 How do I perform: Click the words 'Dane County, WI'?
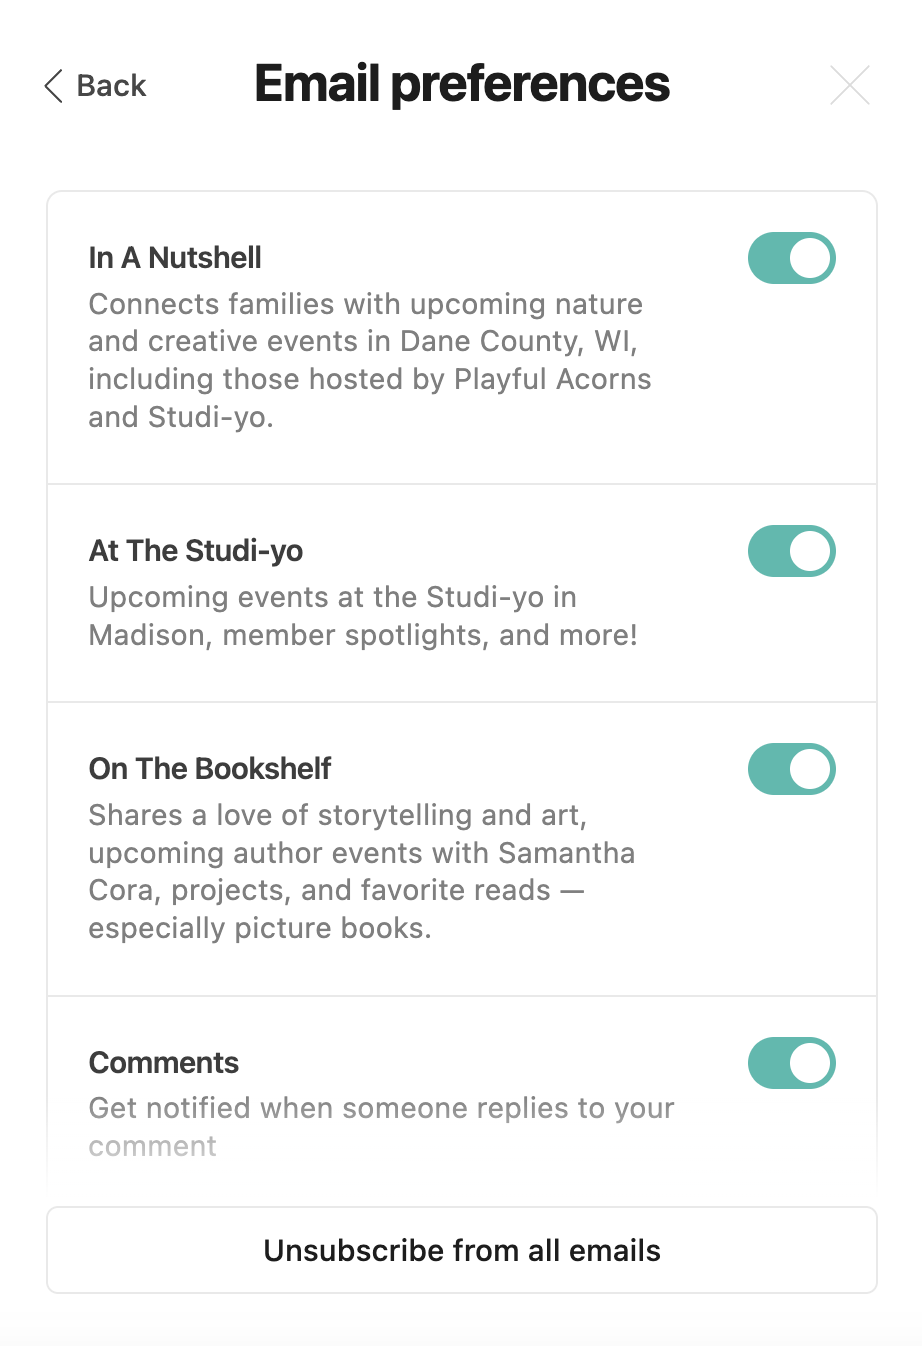coord(518,341)
